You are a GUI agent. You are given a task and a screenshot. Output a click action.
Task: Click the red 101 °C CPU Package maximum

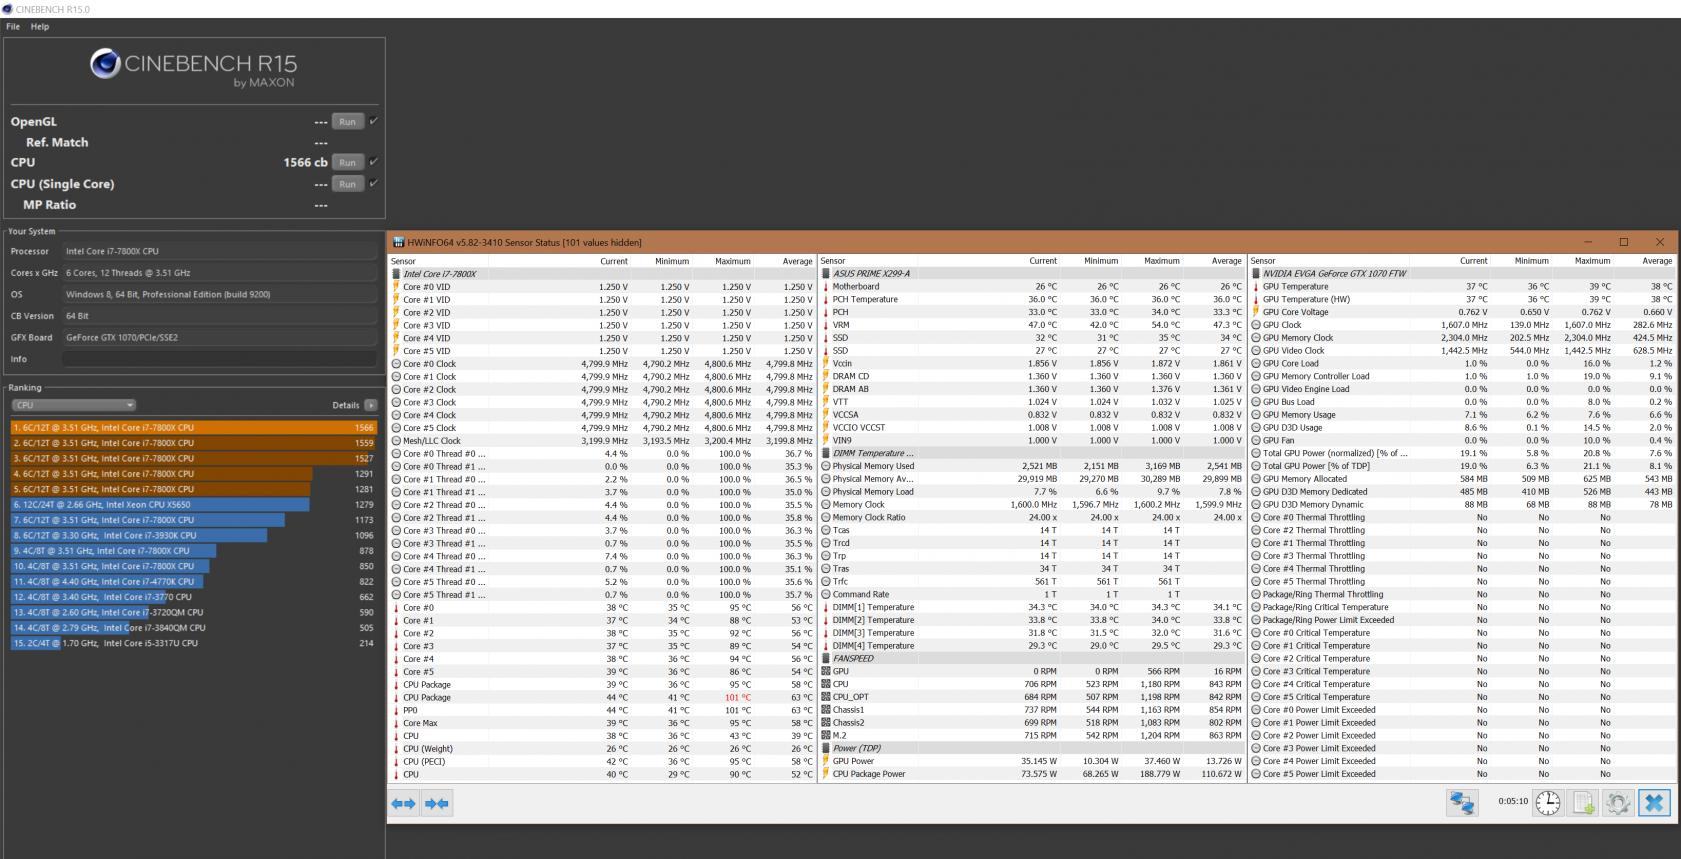coord(738,698)
